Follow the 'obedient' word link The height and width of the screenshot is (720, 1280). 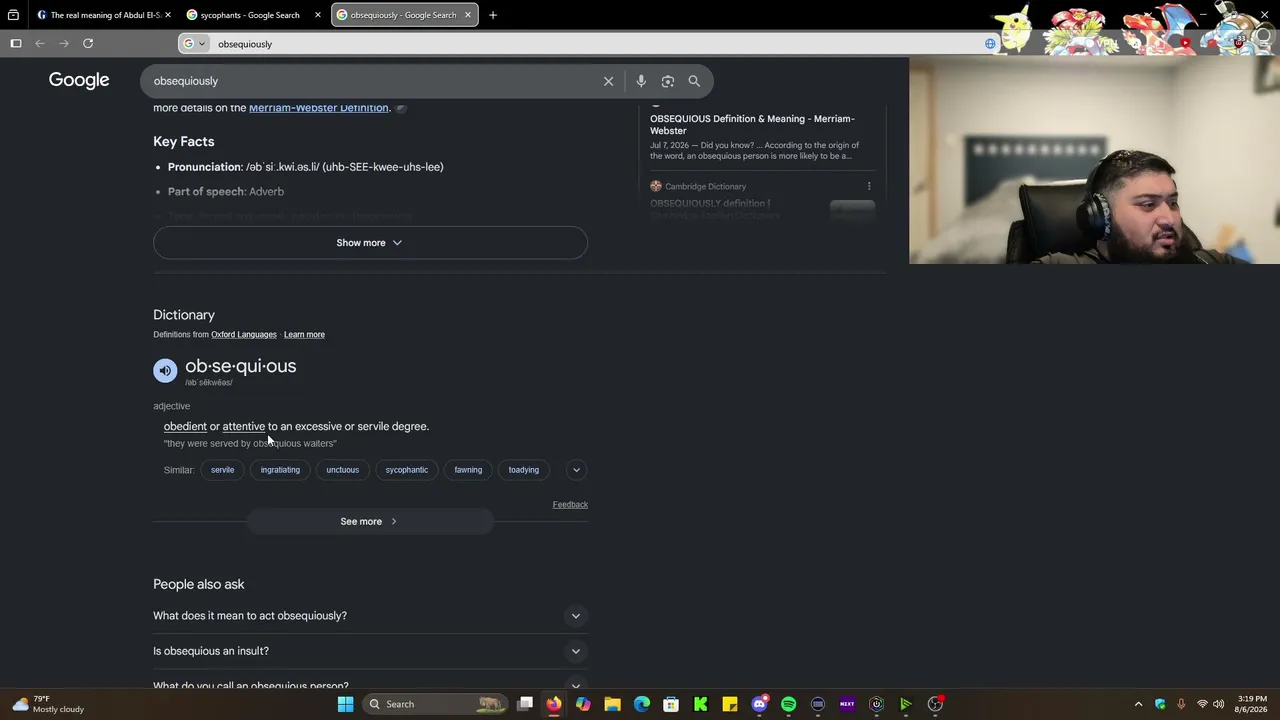185,427
